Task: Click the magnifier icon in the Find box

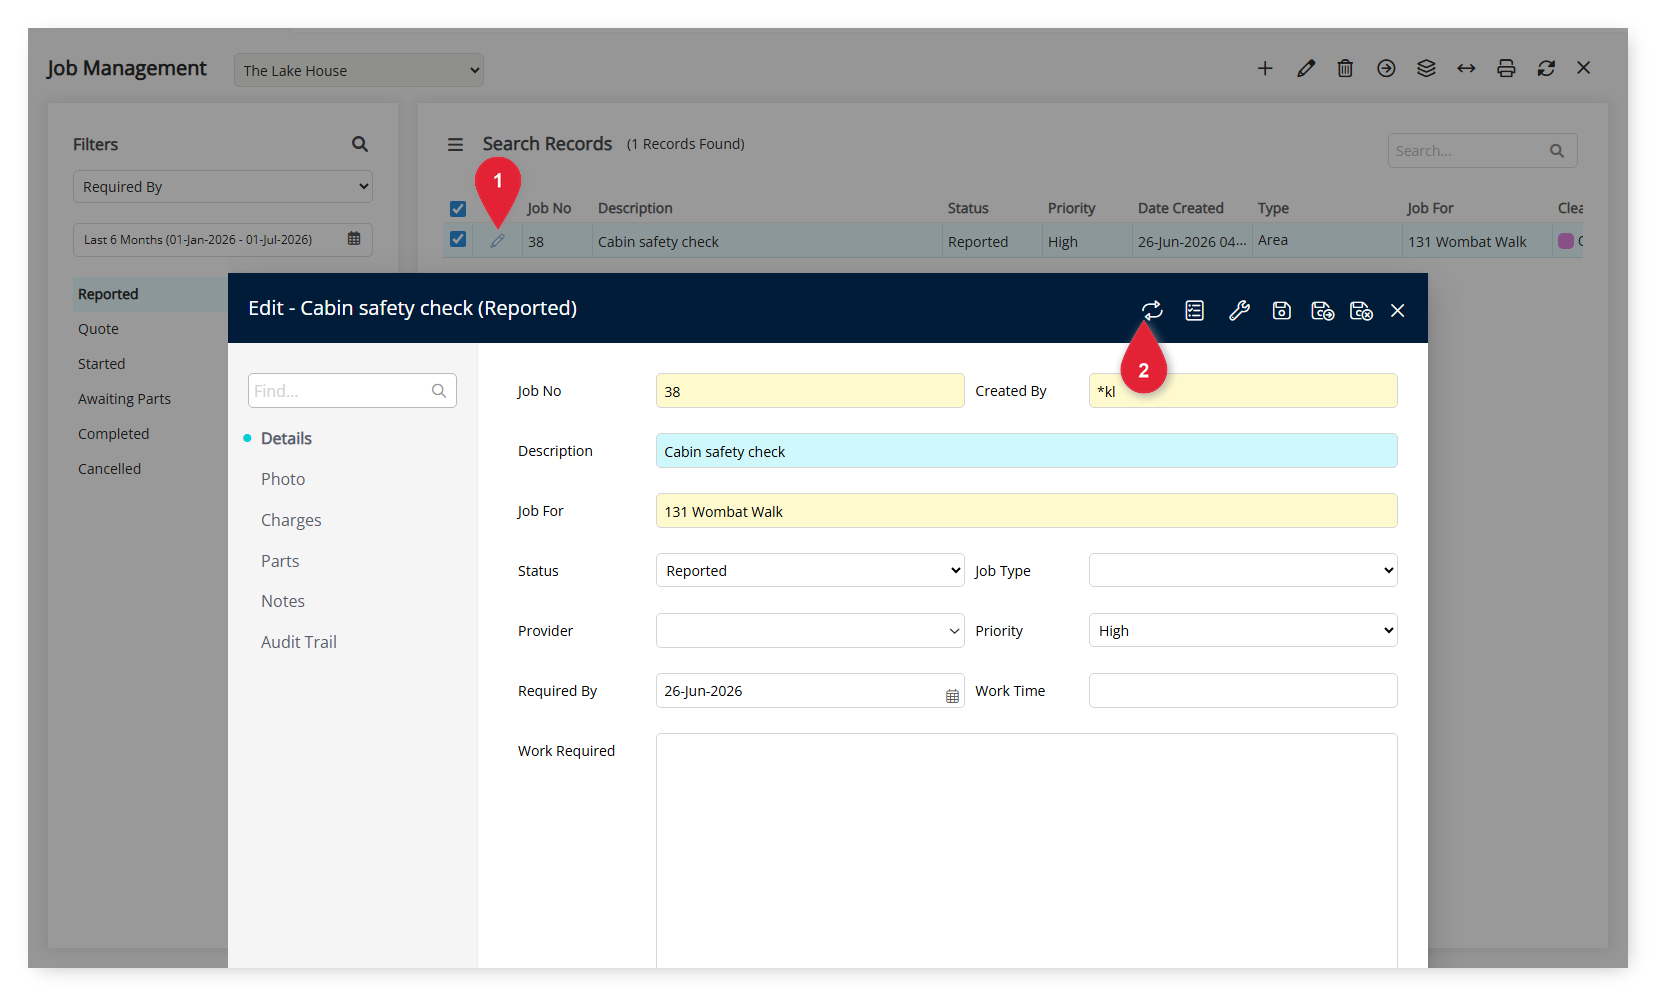Action: pos(439,391)
